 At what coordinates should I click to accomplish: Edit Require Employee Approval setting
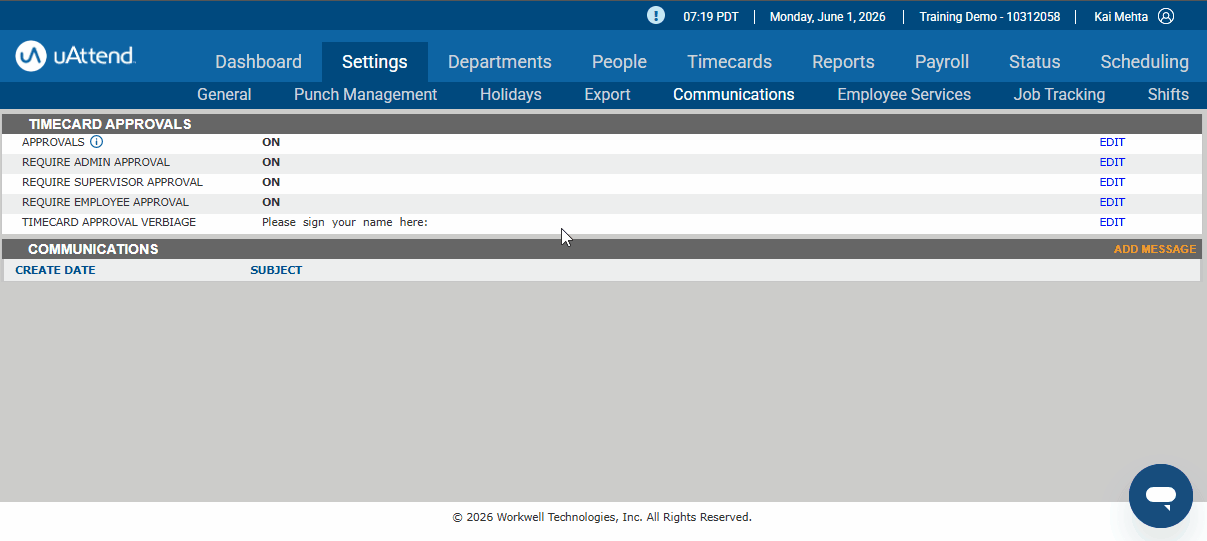tap(1112, 202)
